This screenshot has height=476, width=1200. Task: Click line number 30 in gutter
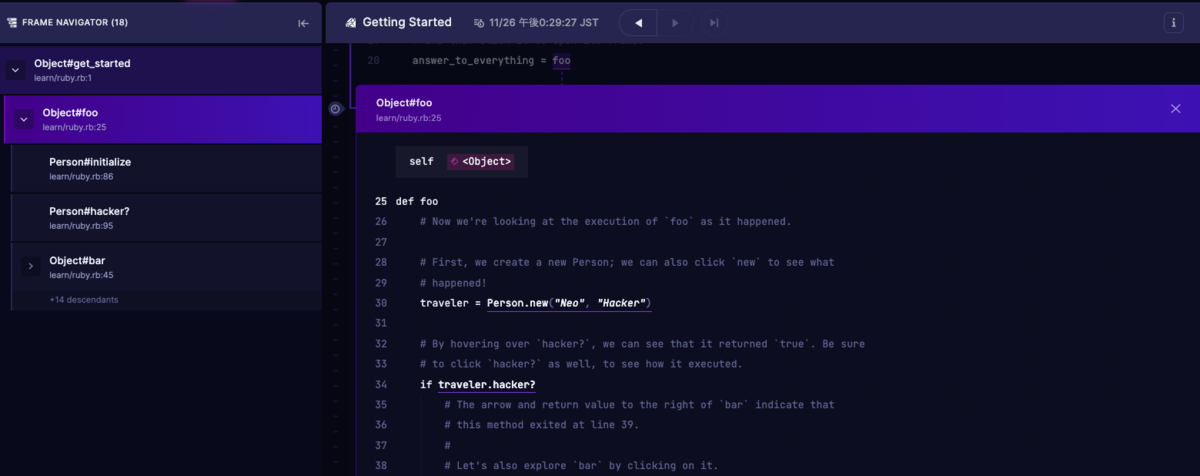coord(381,303)
